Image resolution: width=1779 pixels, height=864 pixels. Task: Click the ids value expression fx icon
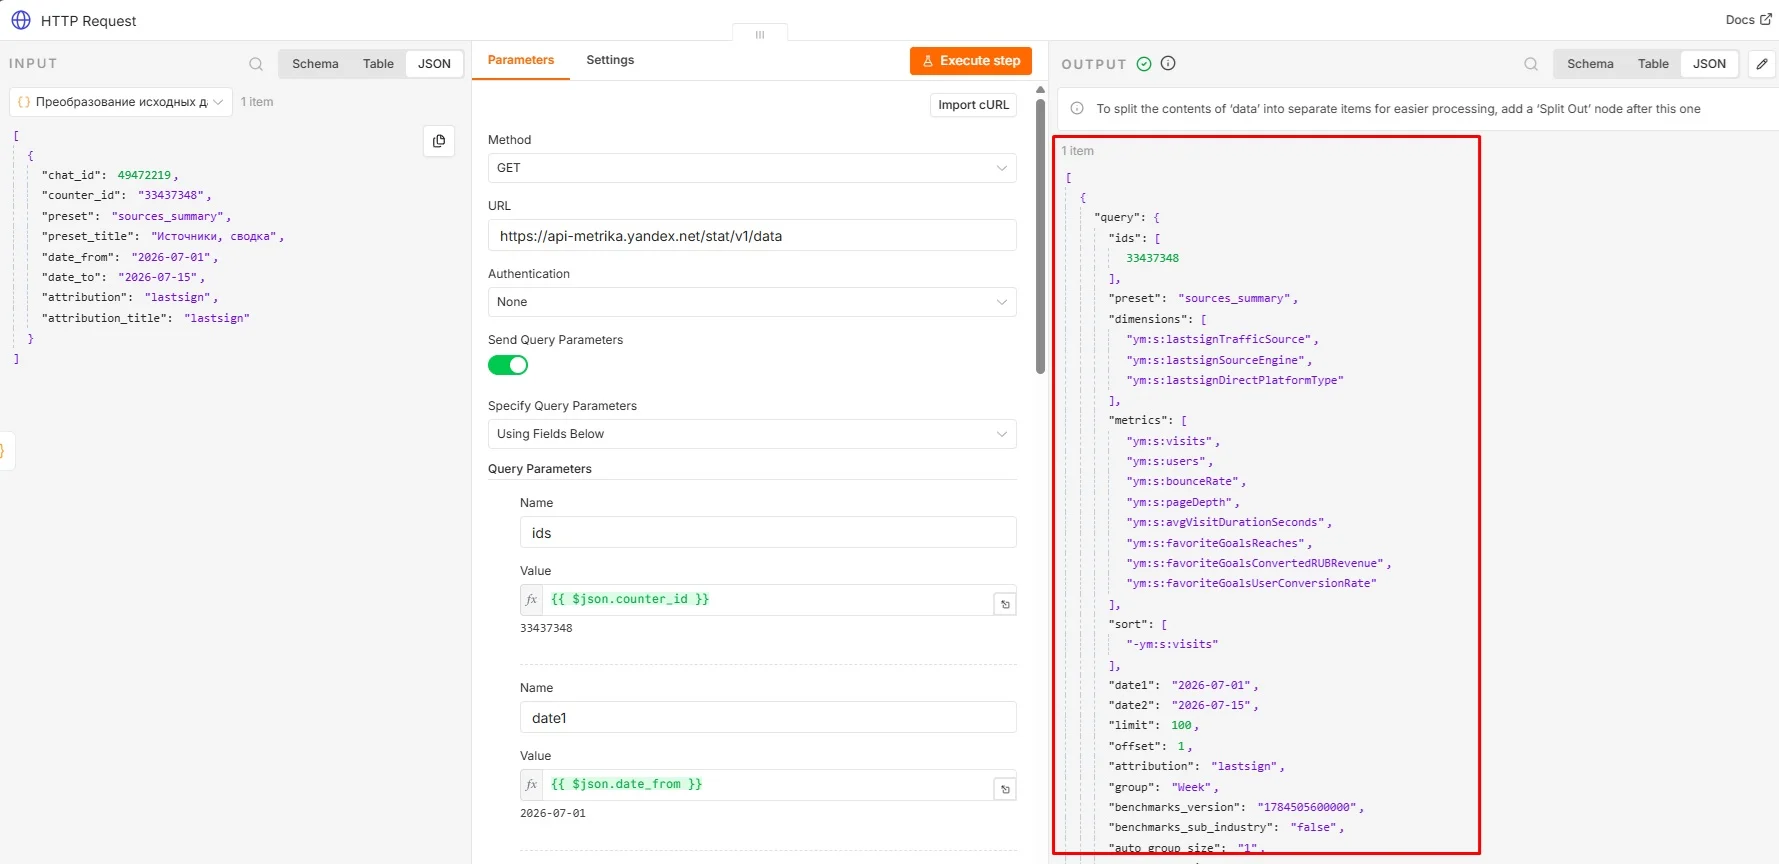(531, 599)
